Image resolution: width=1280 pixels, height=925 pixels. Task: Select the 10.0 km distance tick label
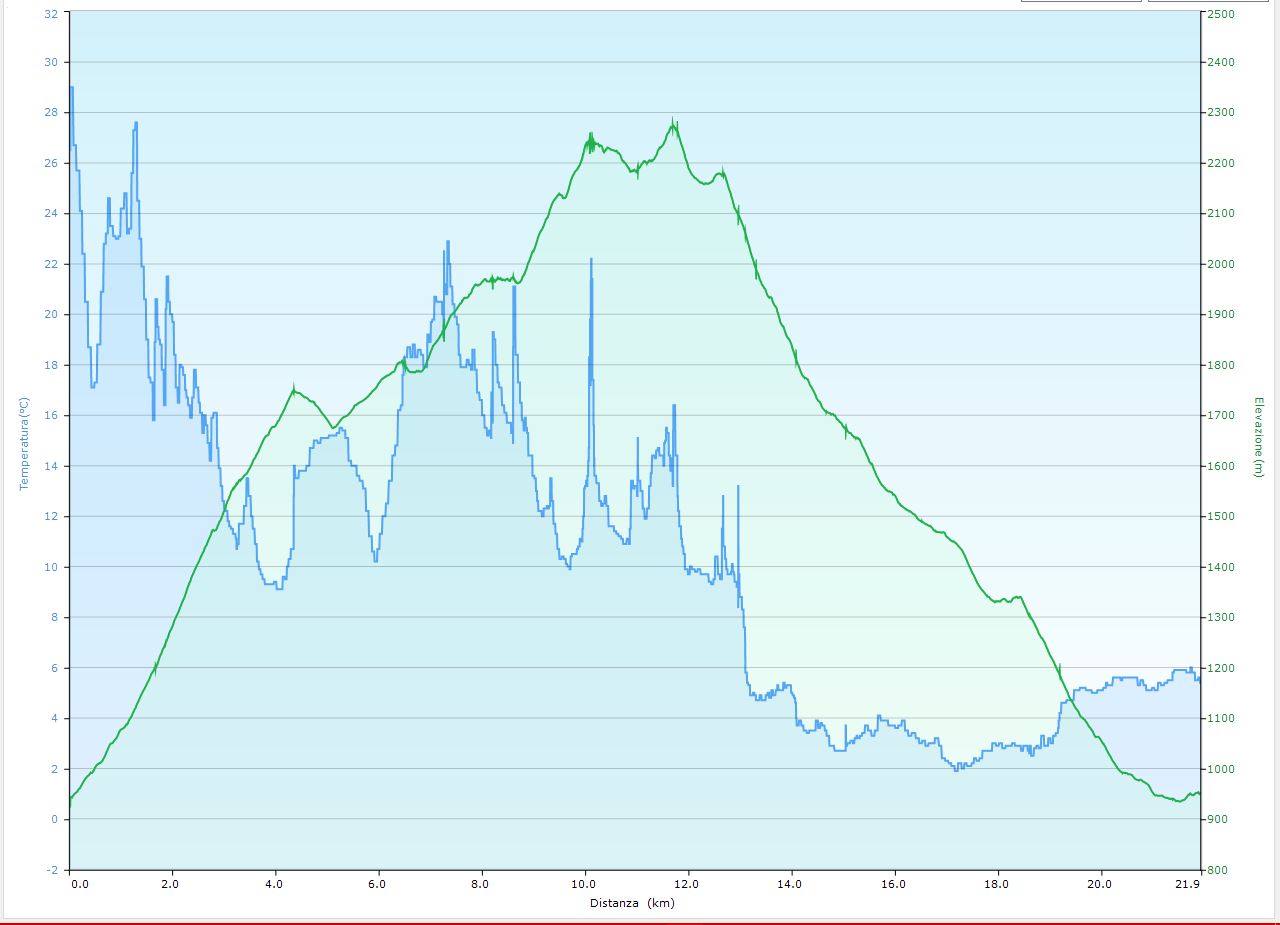tap(585, 884)
